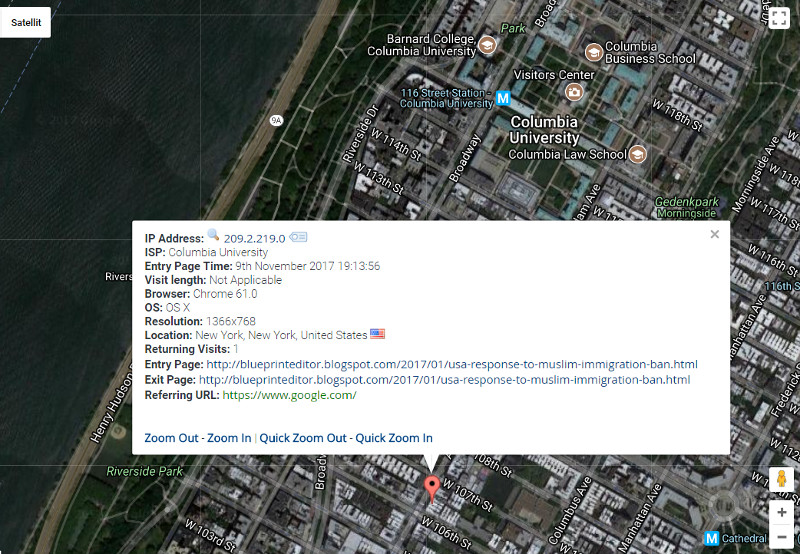Open IP address 209.2.219.0 link
The height and width of the screenshot is (554, 800).
coord(254,238)
